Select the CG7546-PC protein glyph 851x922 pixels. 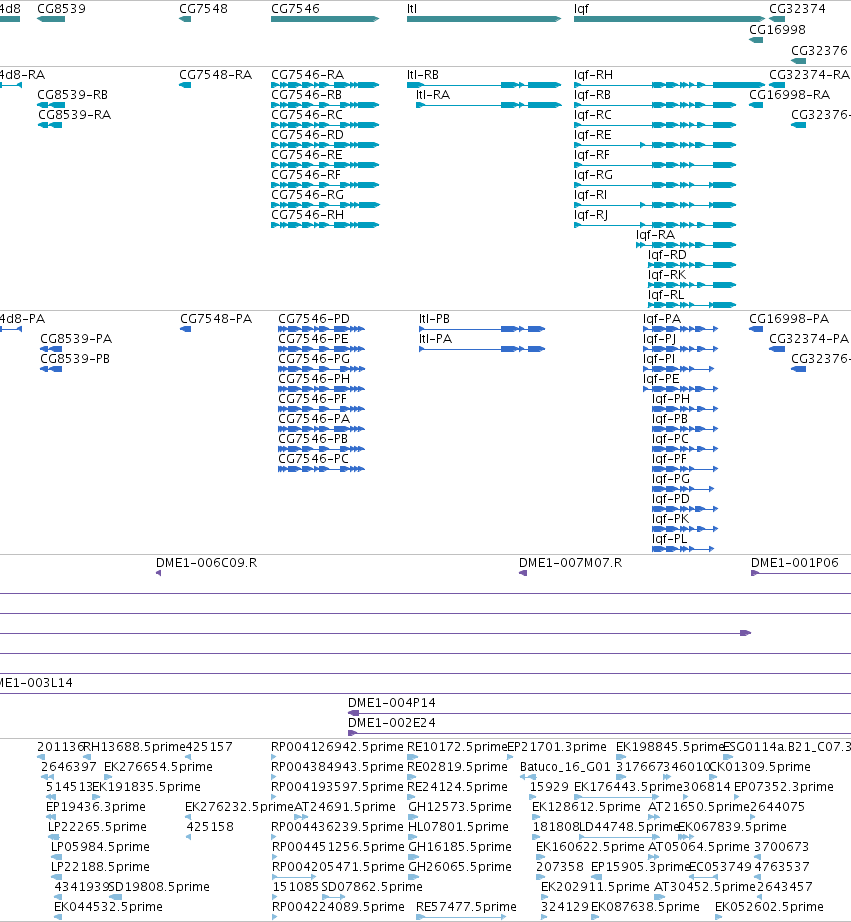(x=322, y=469)
